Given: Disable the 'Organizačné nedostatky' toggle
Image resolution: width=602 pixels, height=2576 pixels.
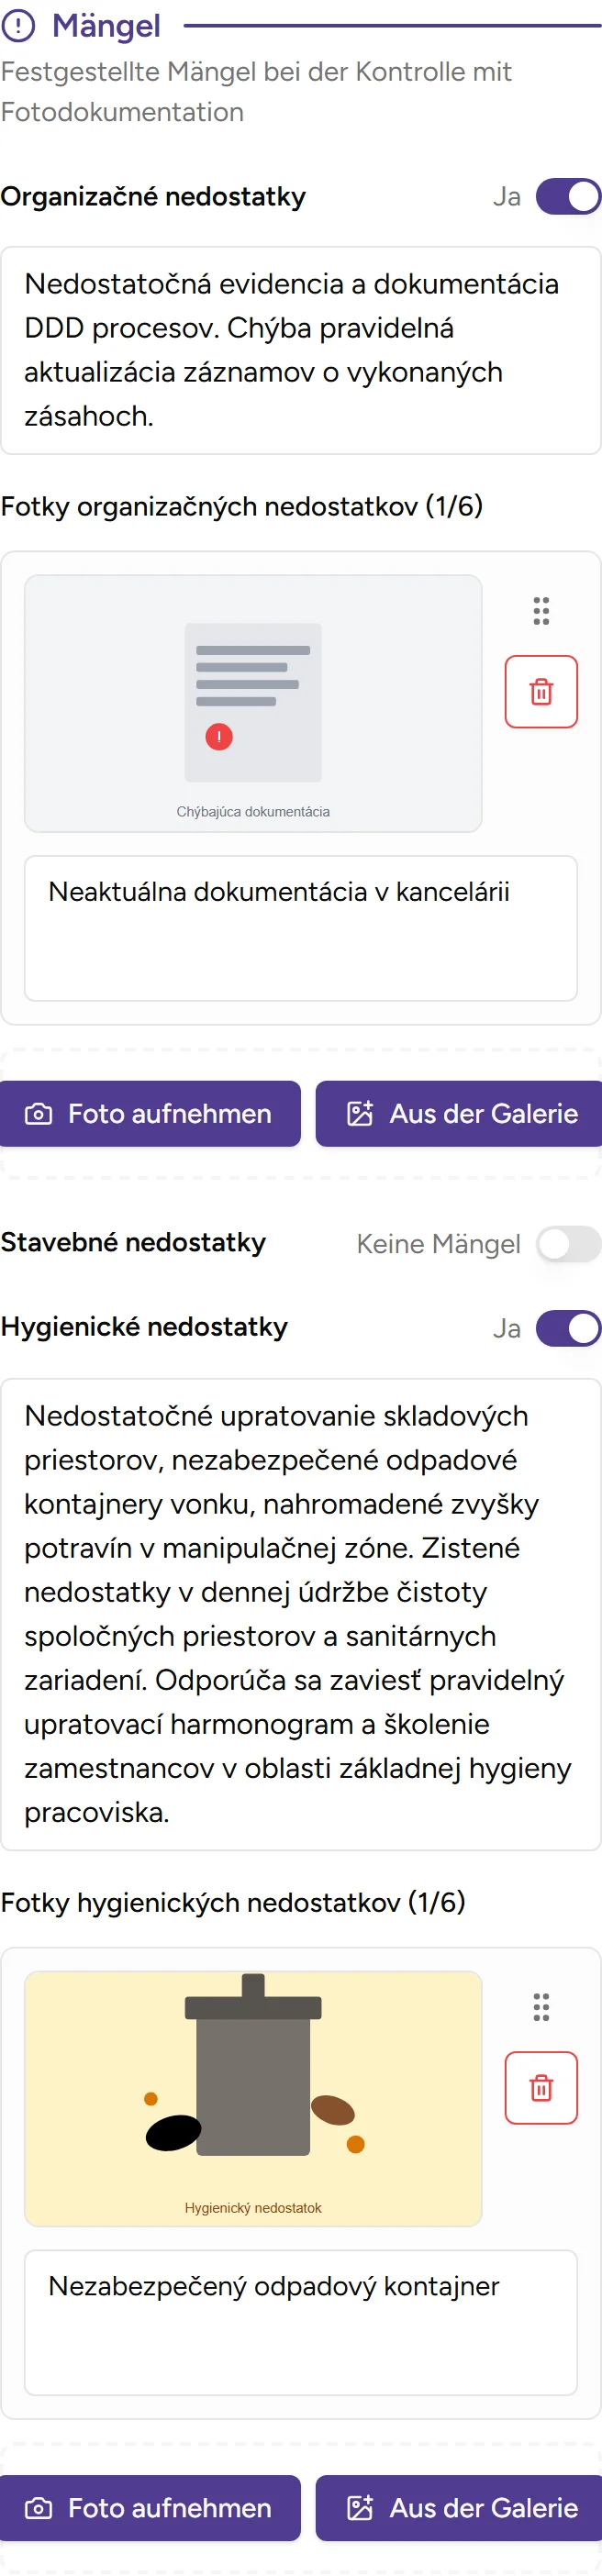Looking at the screenshot, I should pos(567,197).
